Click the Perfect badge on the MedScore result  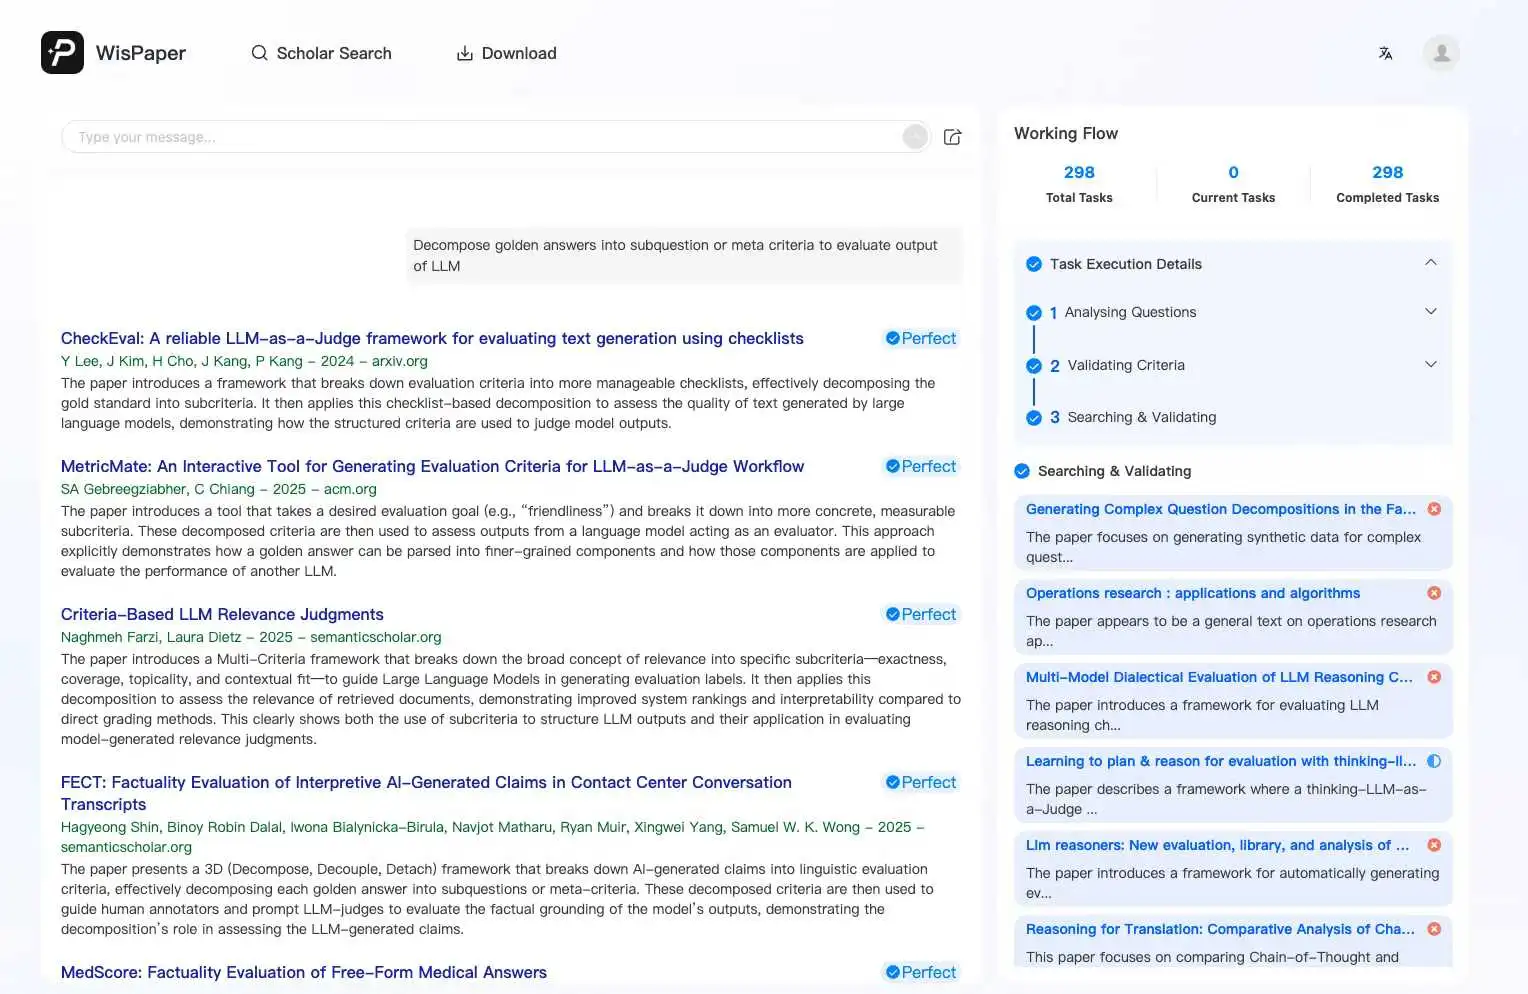coord(921,972)
